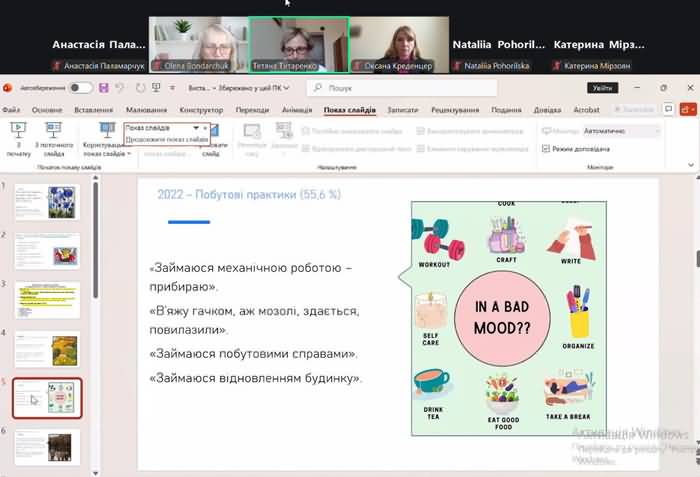Click the Save icon in quick access toolbar

[x=105, y=88]
